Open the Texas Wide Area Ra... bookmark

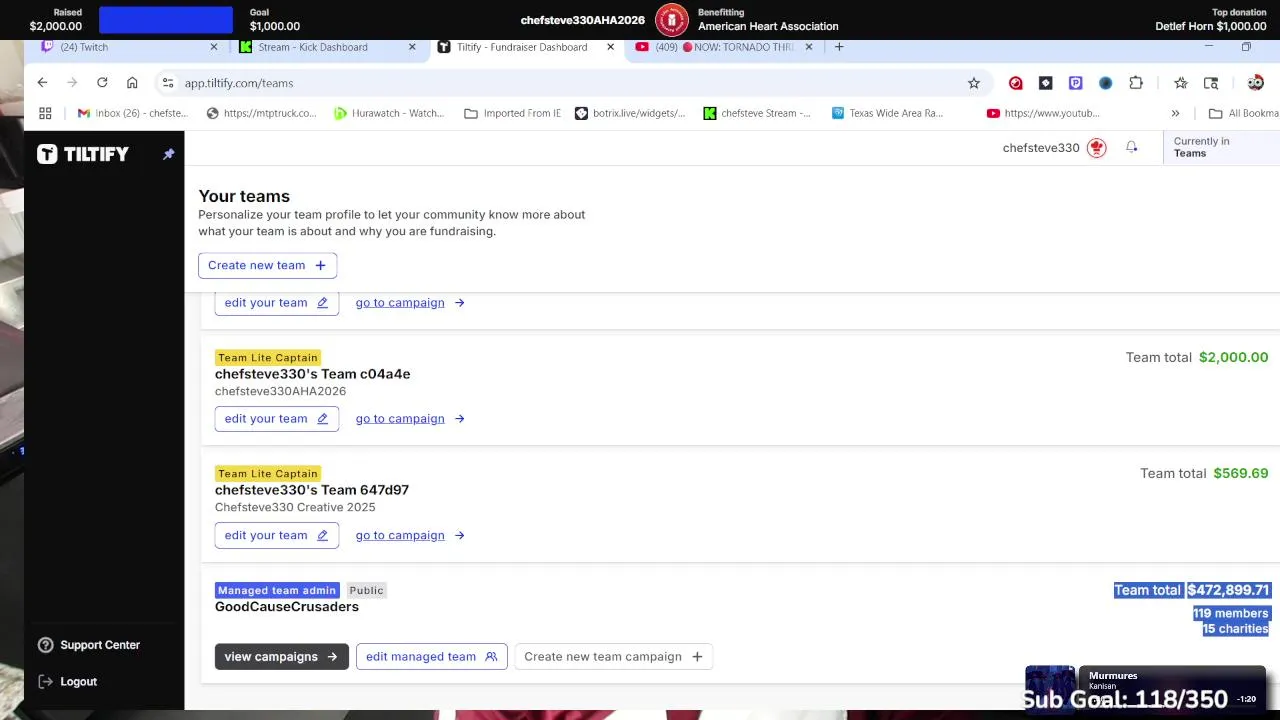pos(888,113)
